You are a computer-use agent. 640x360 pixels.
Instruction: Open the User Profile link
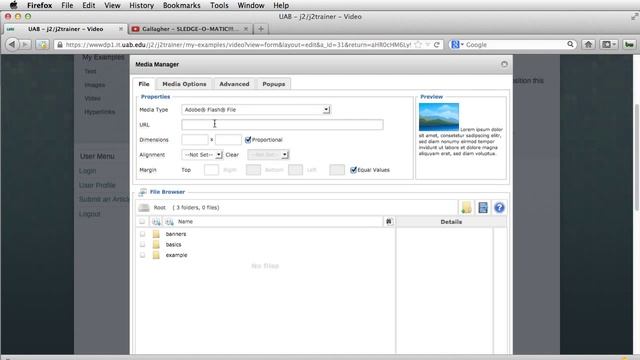click(x=97, y=185)
